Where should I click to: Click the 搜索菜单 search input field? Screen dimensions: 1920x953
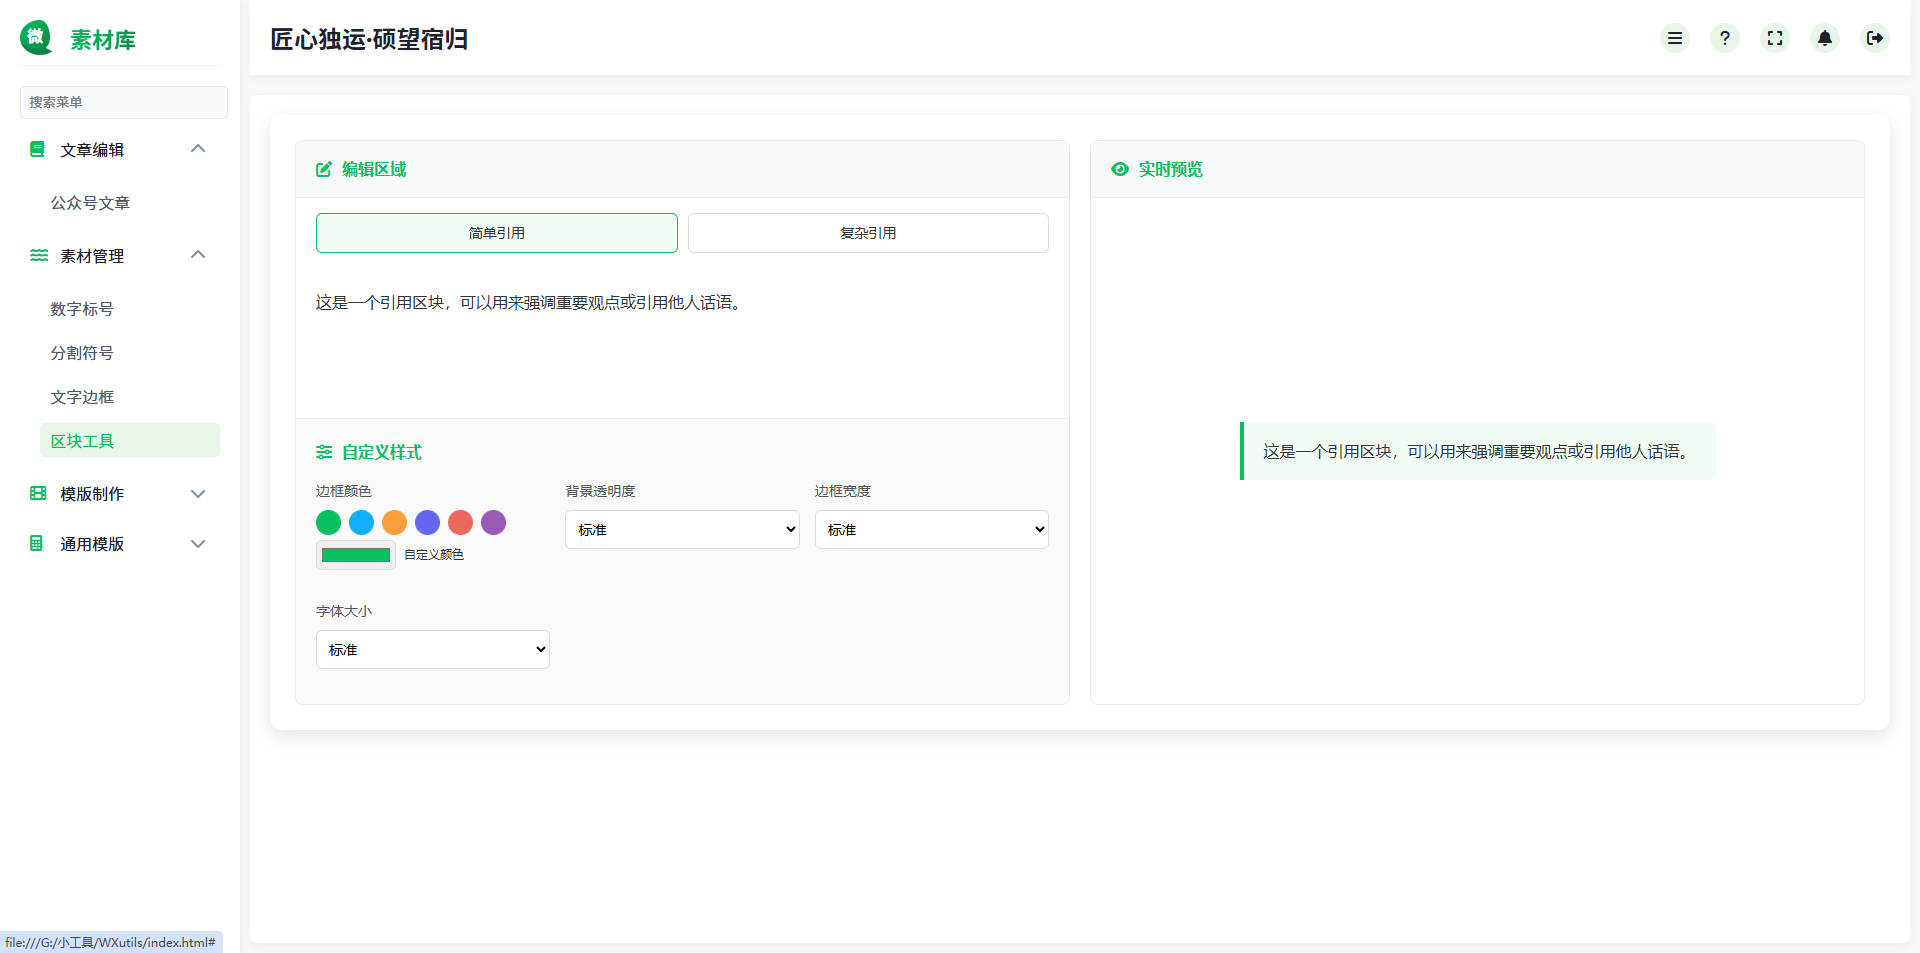pos(123,102)
